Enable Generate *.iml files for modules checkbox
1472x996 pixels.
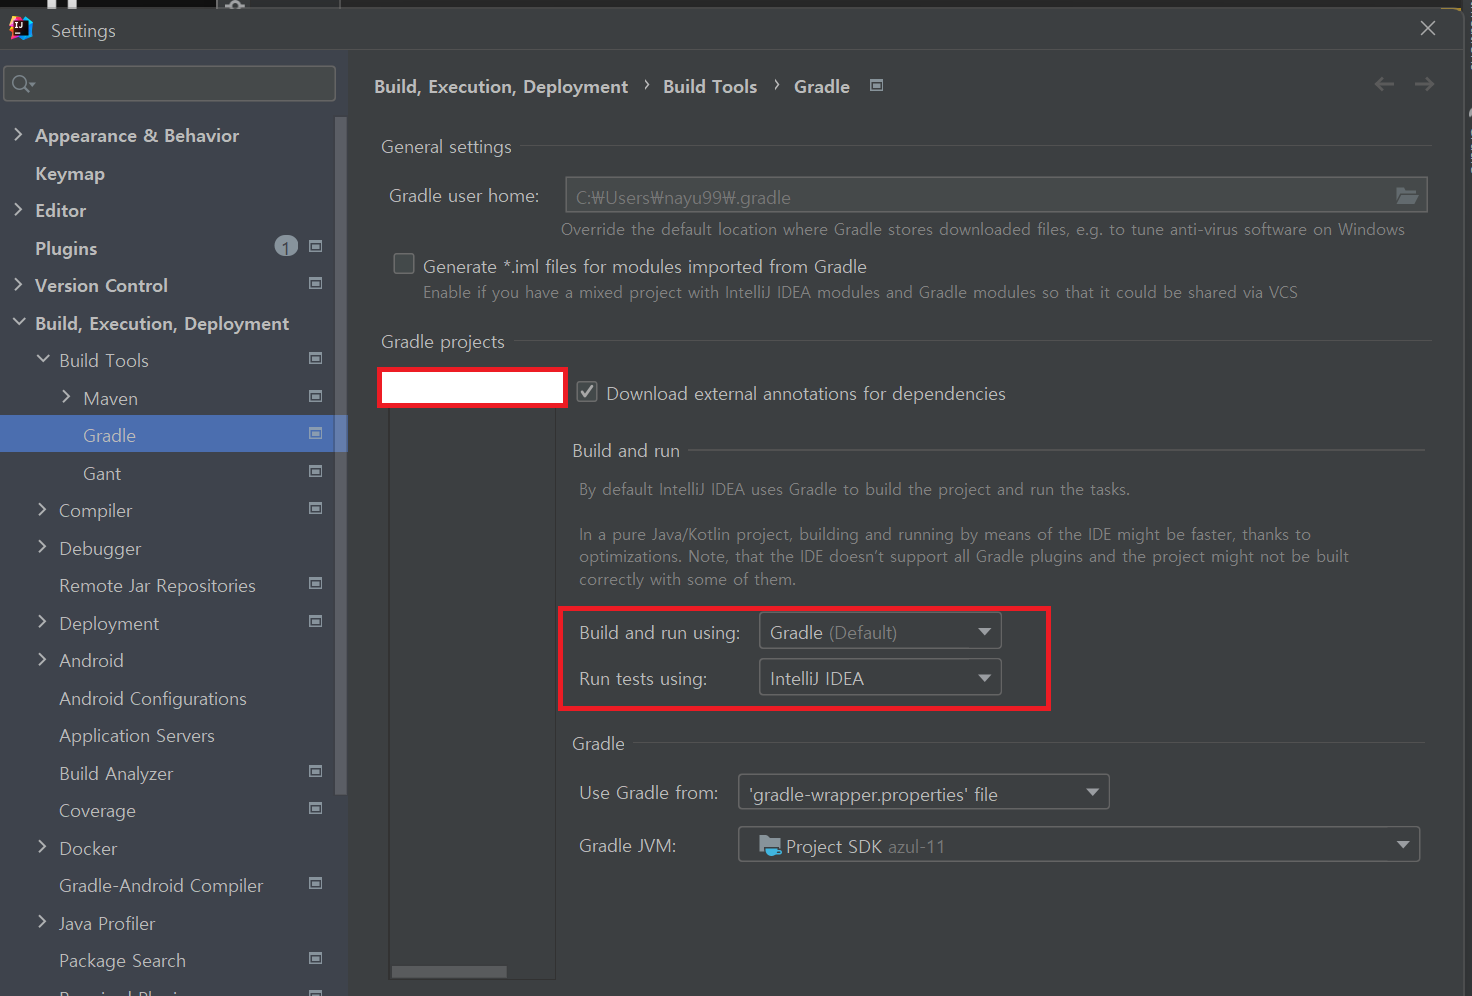click(x=404, y=264)
